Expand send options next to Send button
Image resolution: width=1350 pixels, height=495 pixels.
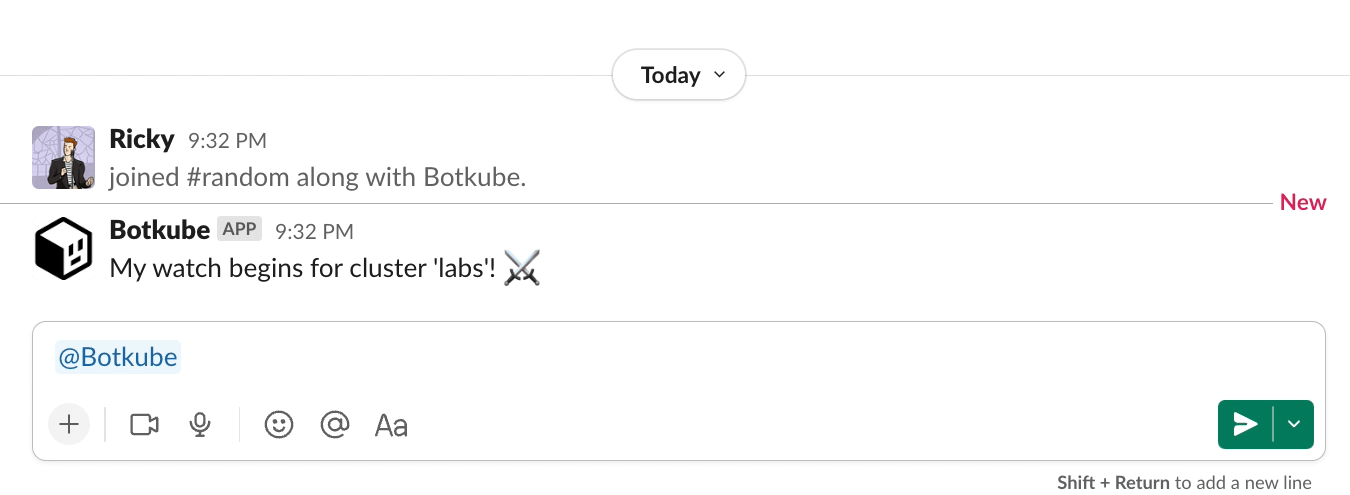click(1294, 425)
